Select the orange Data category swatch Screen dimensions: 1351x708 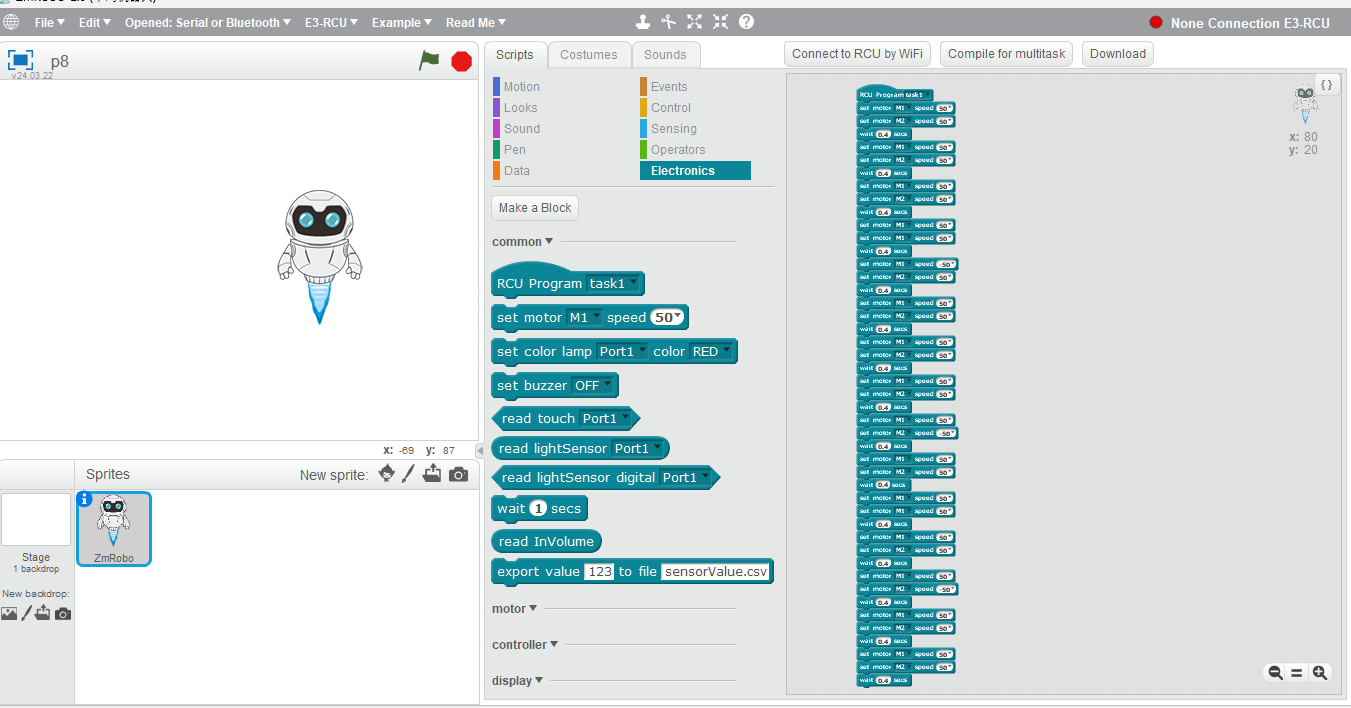(497, 171)
